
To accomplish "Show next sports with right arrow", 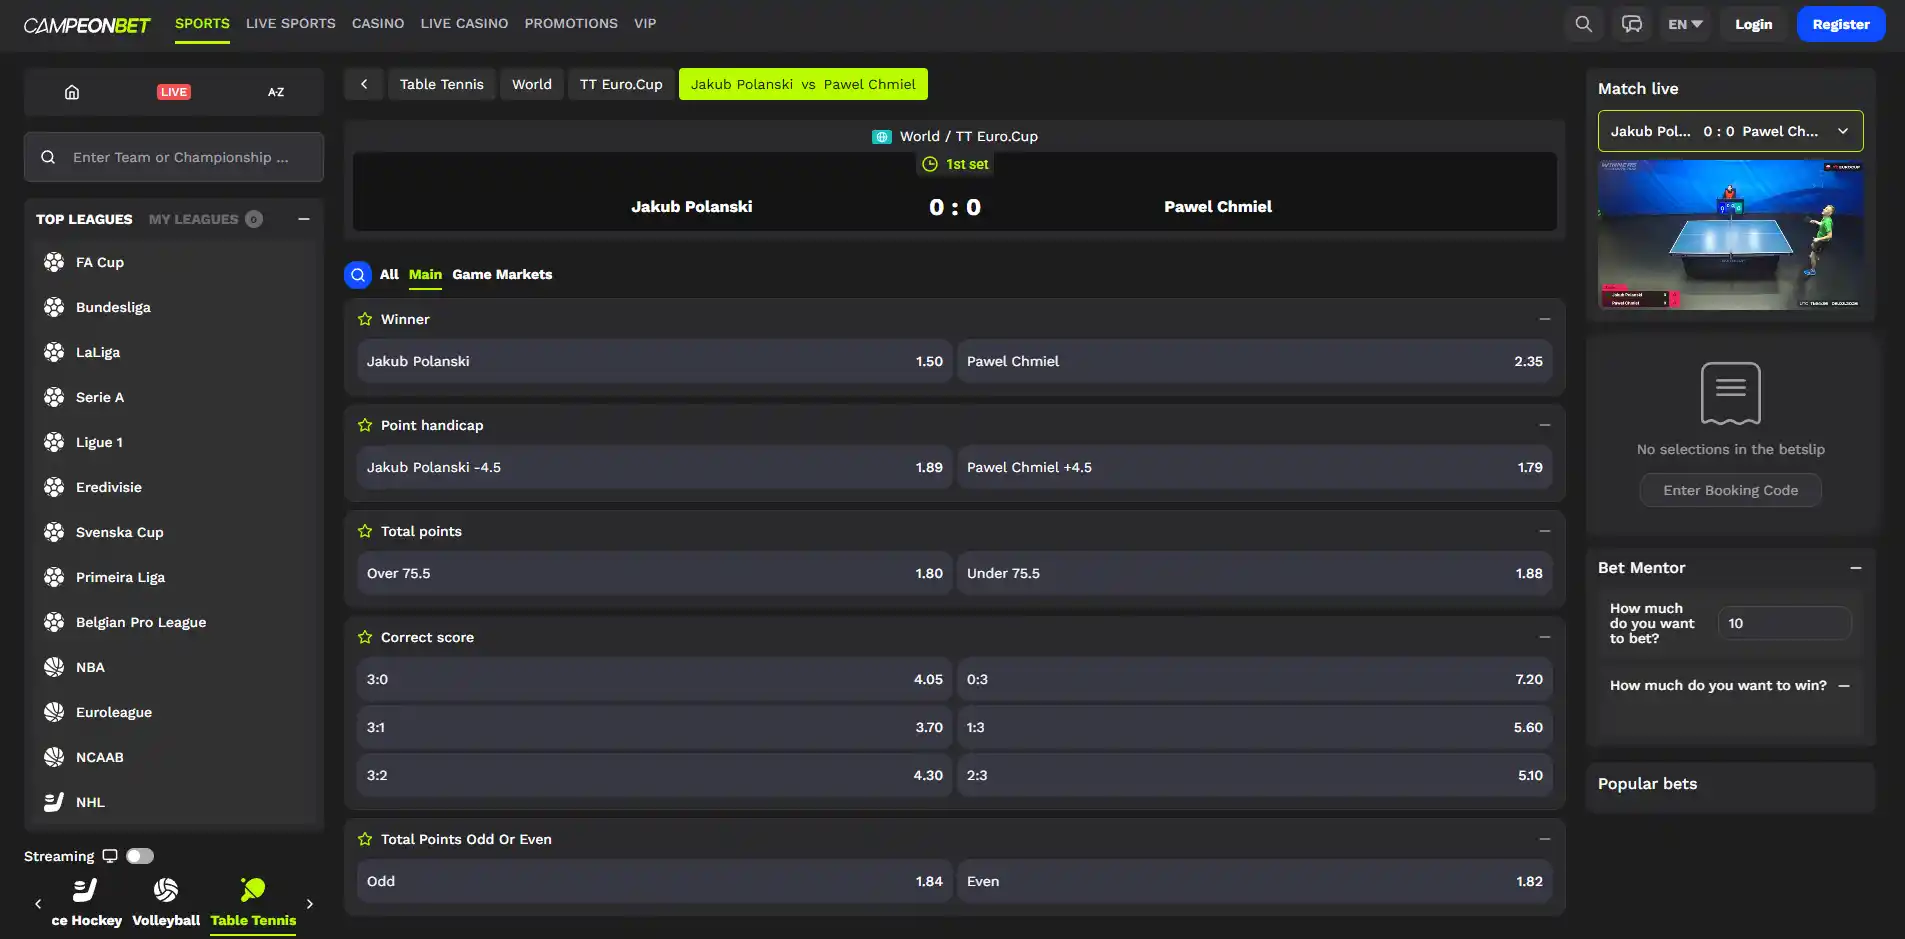I will coord(310,904).
